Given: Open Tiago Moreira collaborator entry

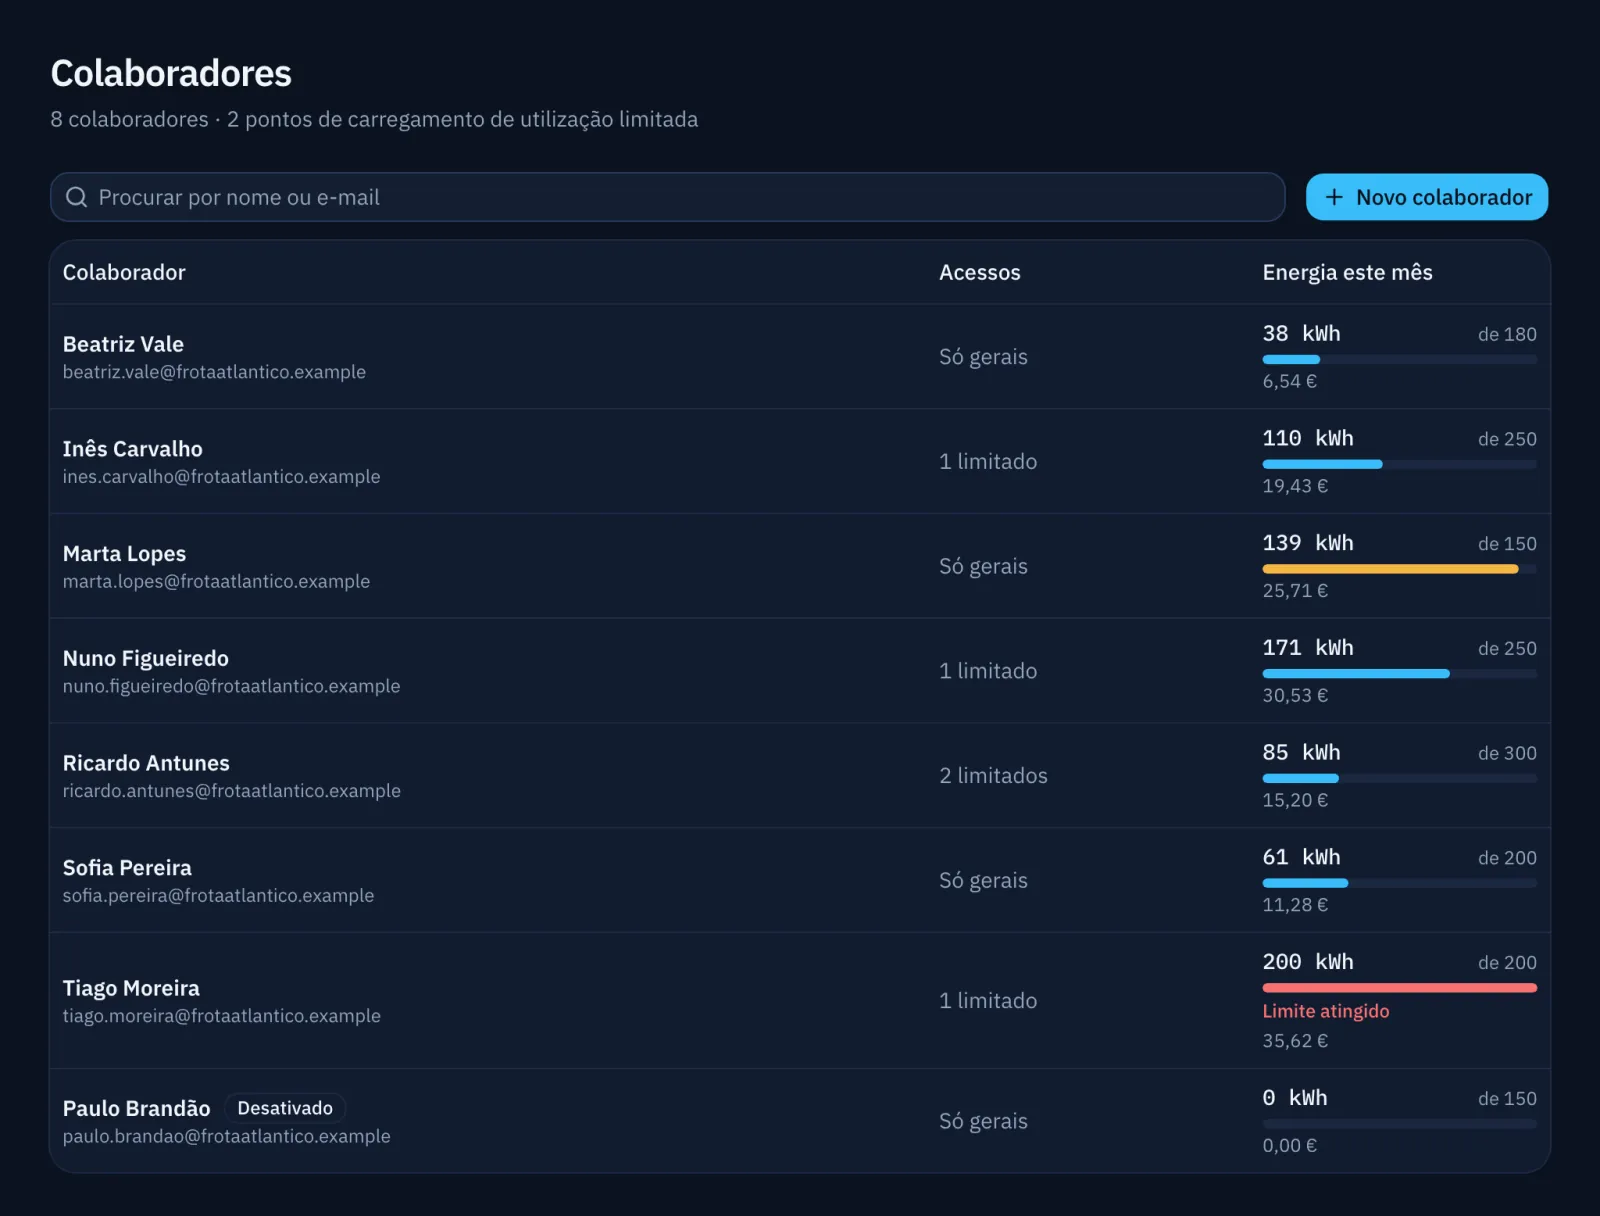Looking at the screenshot, I should [x=800, y=1000].
